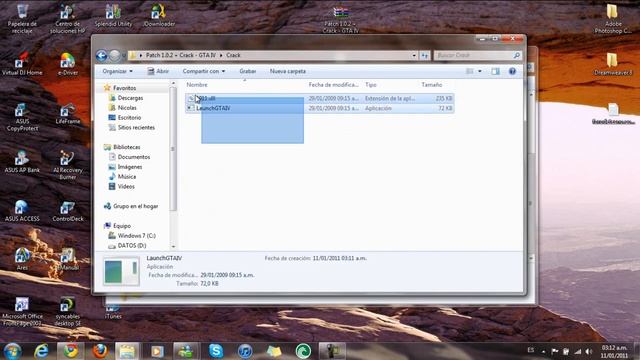Click the volume icon in system tray

(x=589, y=351)
